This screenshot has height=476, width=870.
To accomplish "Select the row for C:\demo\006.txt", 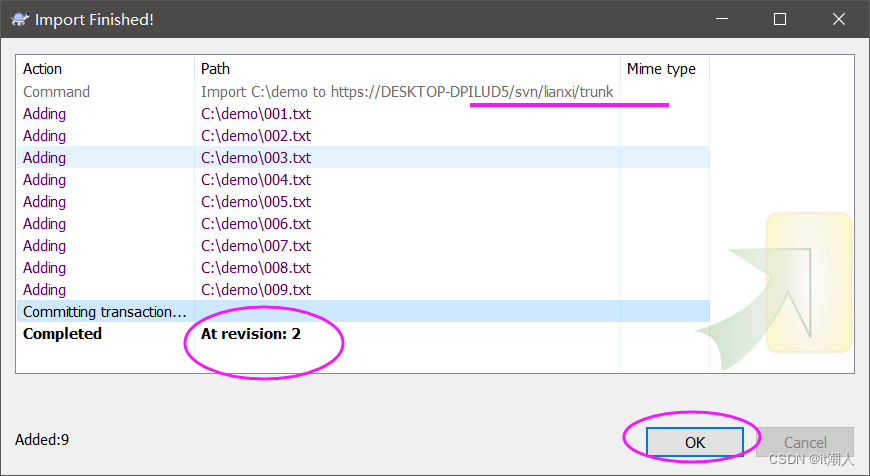I will pos(363,224).
